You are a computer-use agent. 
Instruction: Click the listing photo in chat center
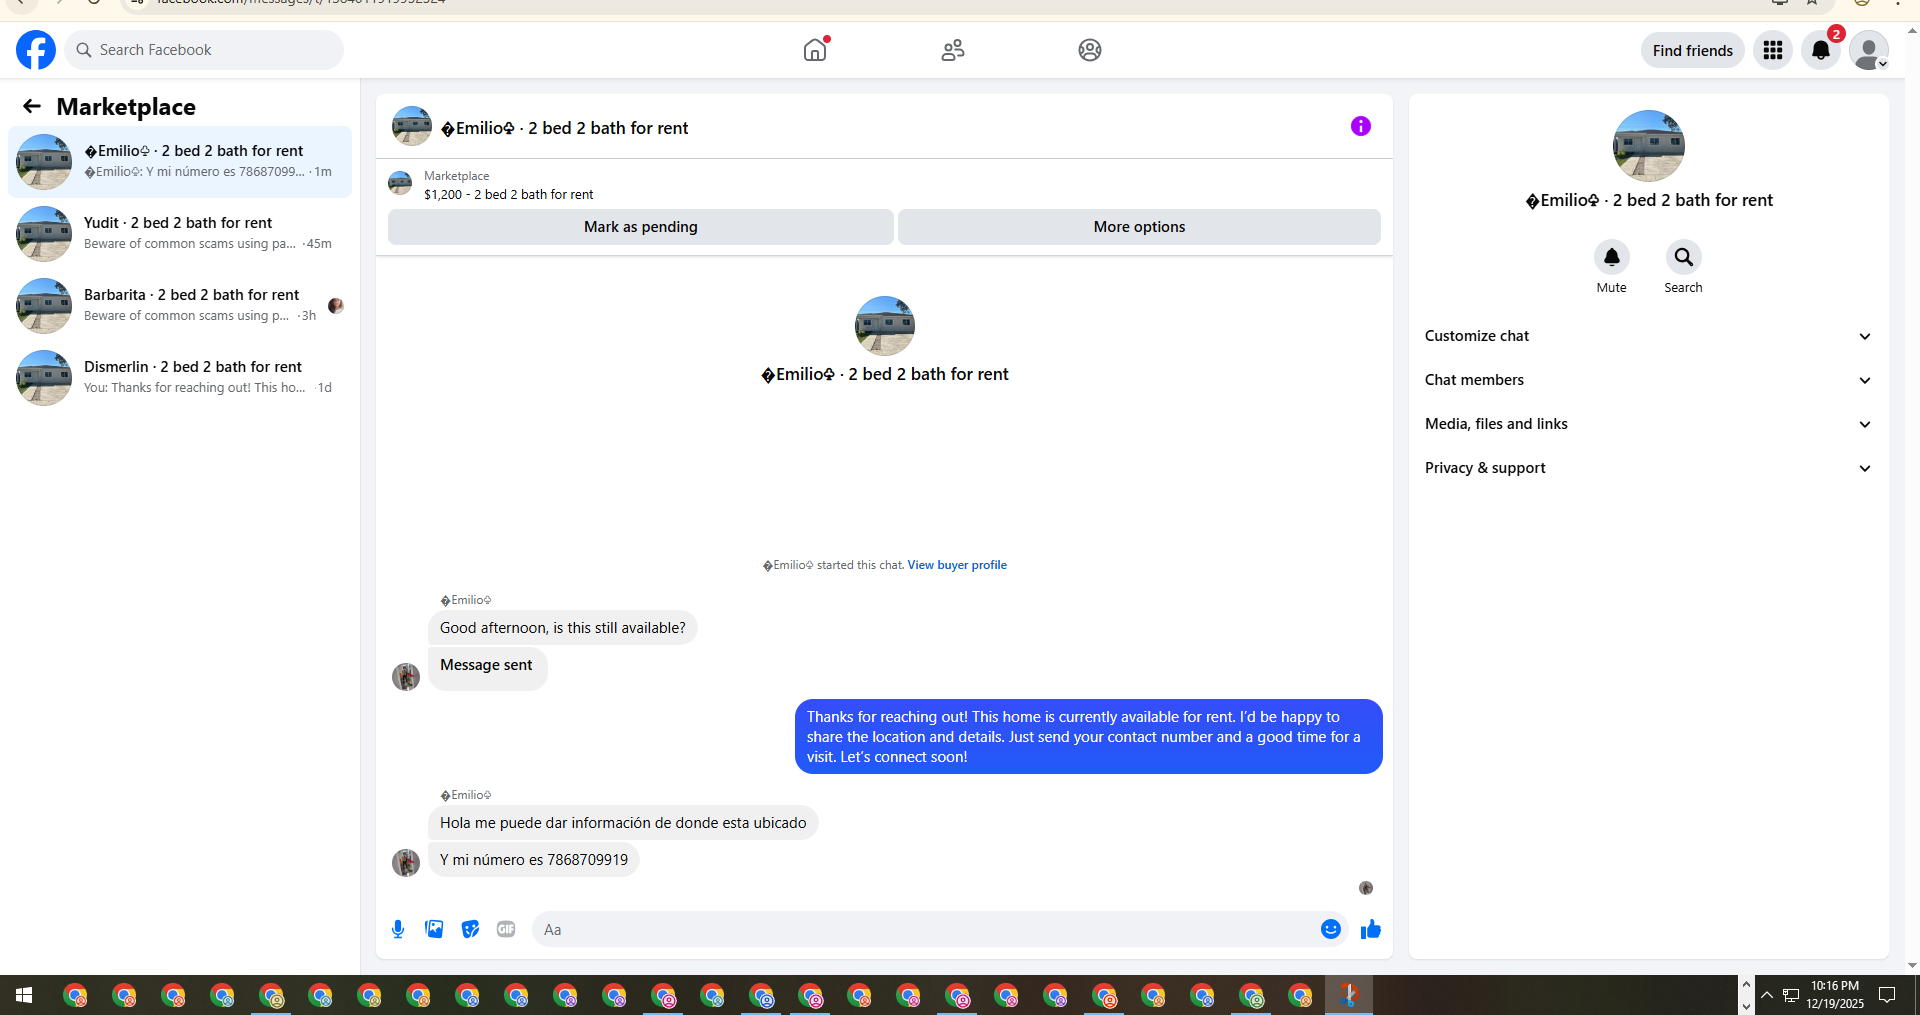885,326
